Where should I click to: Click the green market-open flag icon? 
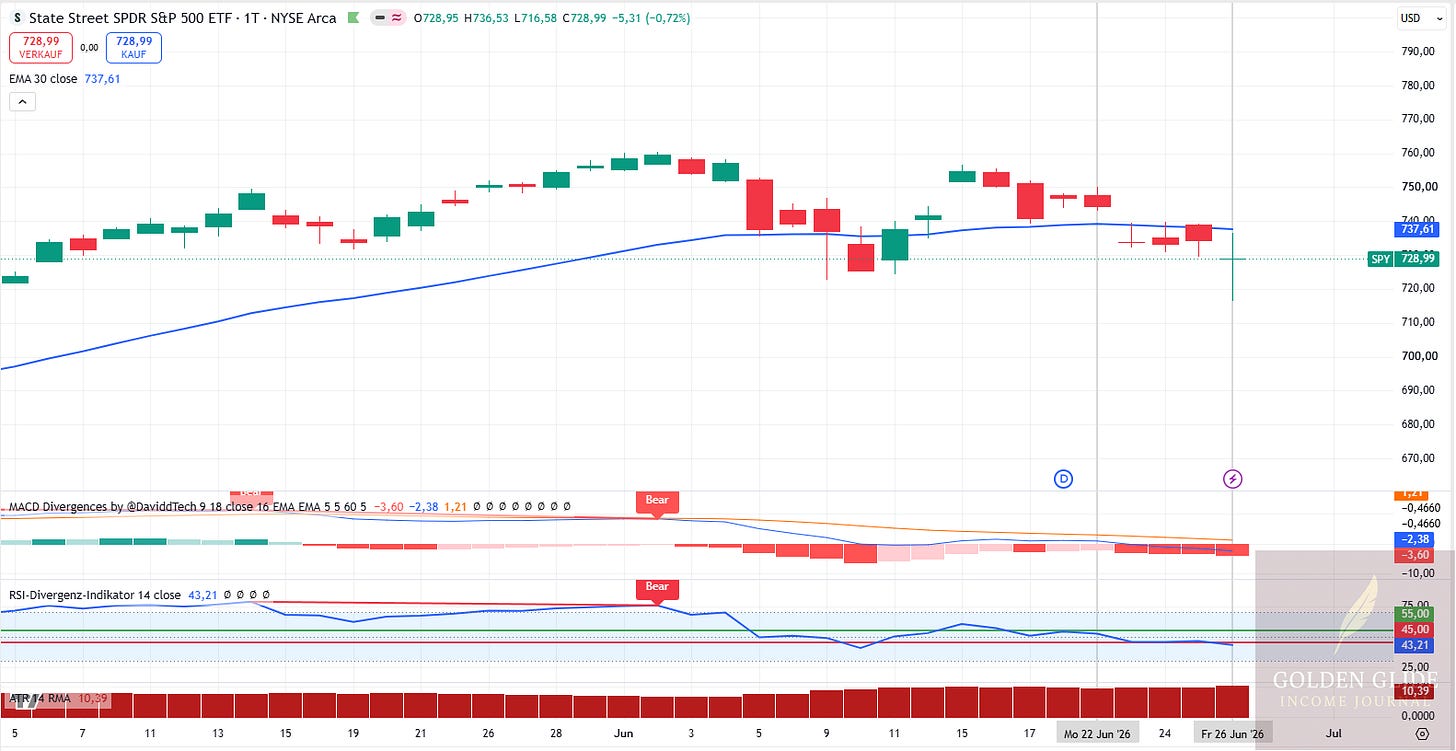tap(352, 18)
